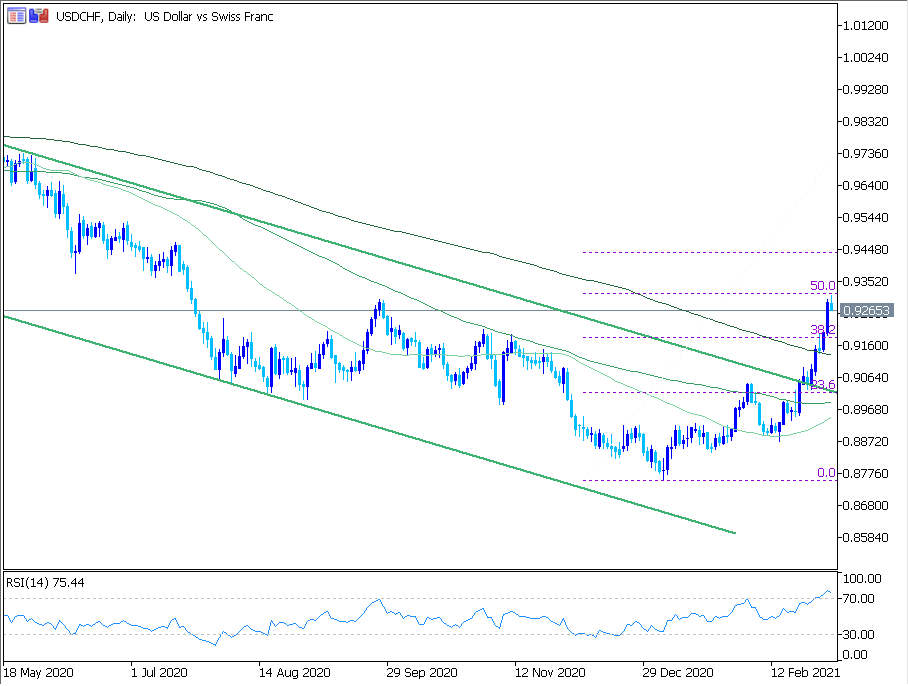Select the 0.0 Fibonacci level label
The image size is (908, 686).
point(826,473)
